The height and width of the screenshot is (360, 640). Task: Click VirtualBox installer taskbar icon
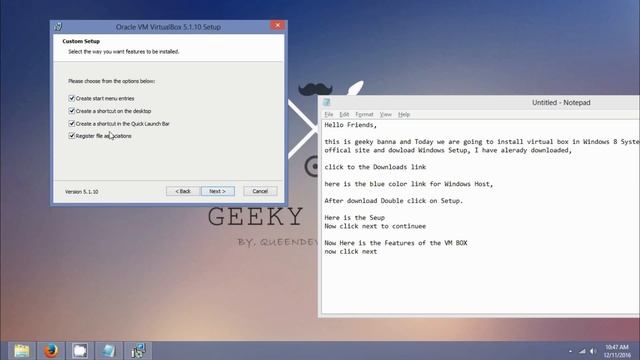point(138,351)
